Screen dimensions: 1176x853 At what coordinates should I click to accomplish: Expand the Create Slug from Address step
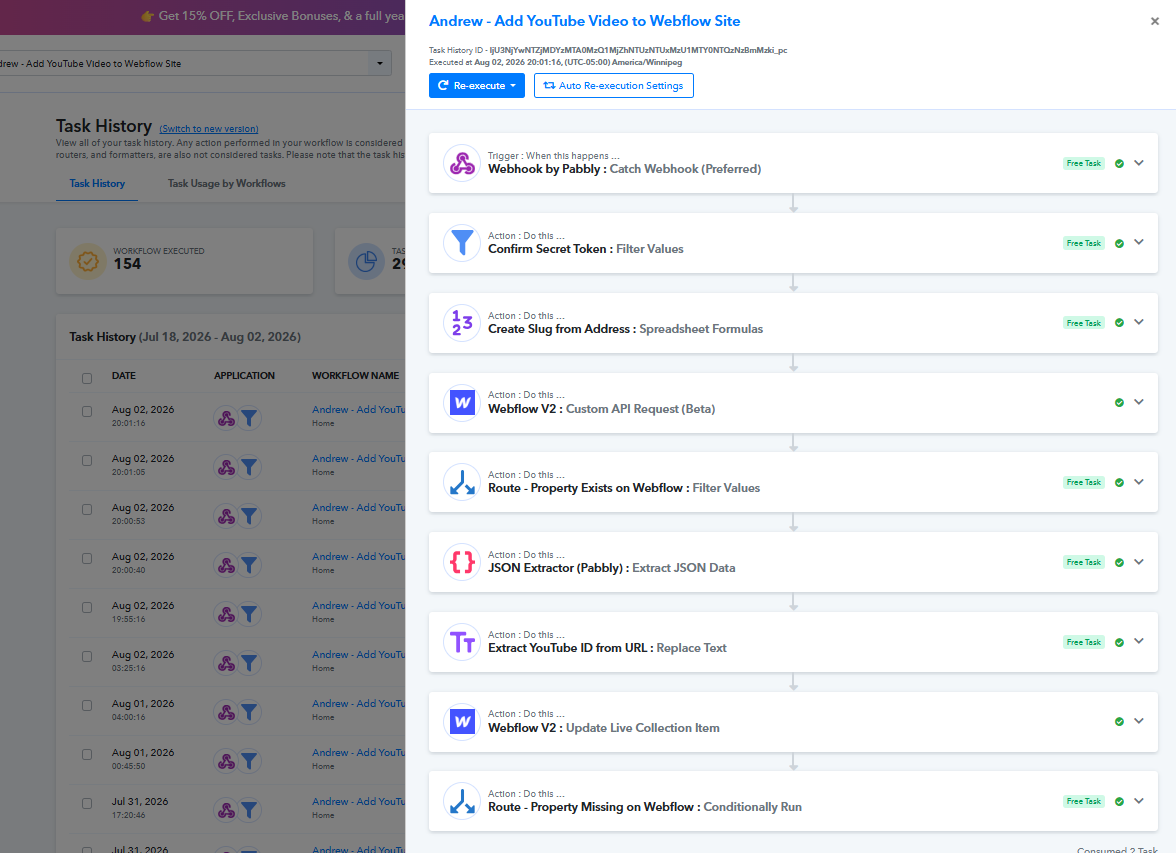click(x=1138, y=323)
